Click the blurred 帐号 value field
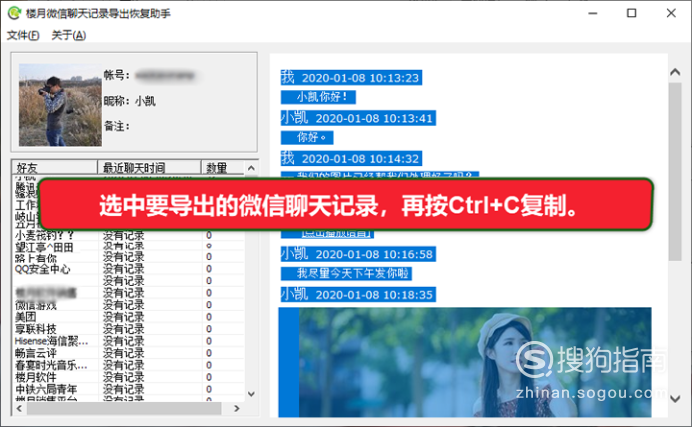692x427 pixels. [x=165, y=75]
